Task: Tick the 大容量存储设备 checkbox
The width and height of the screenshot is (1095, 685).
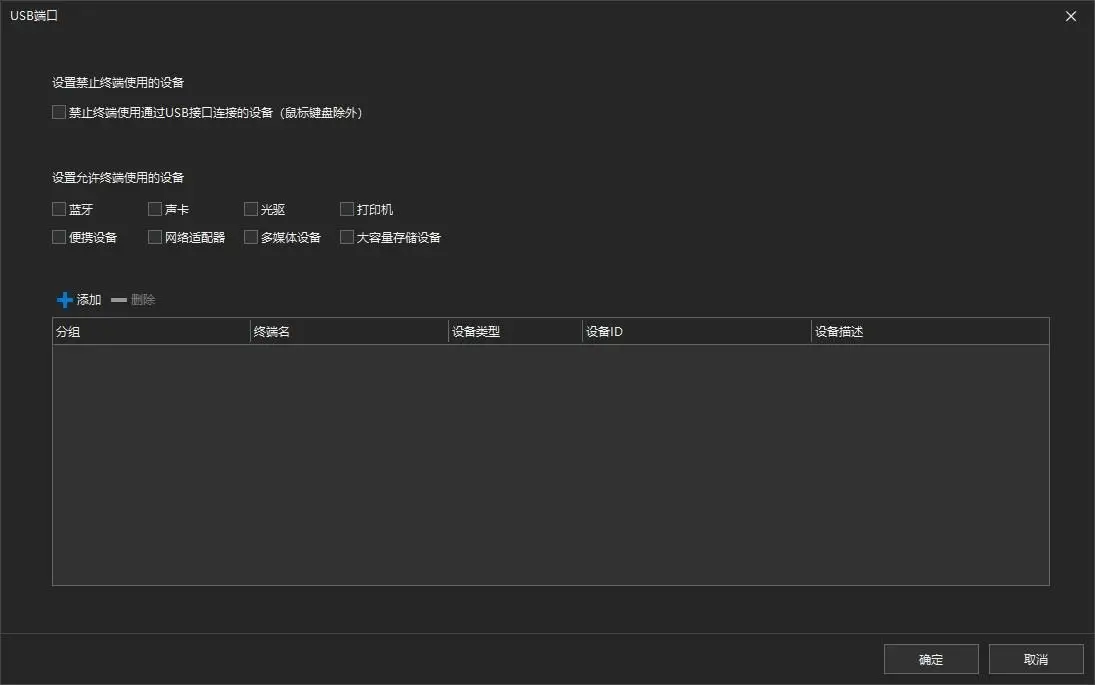Action: (346, 237)
